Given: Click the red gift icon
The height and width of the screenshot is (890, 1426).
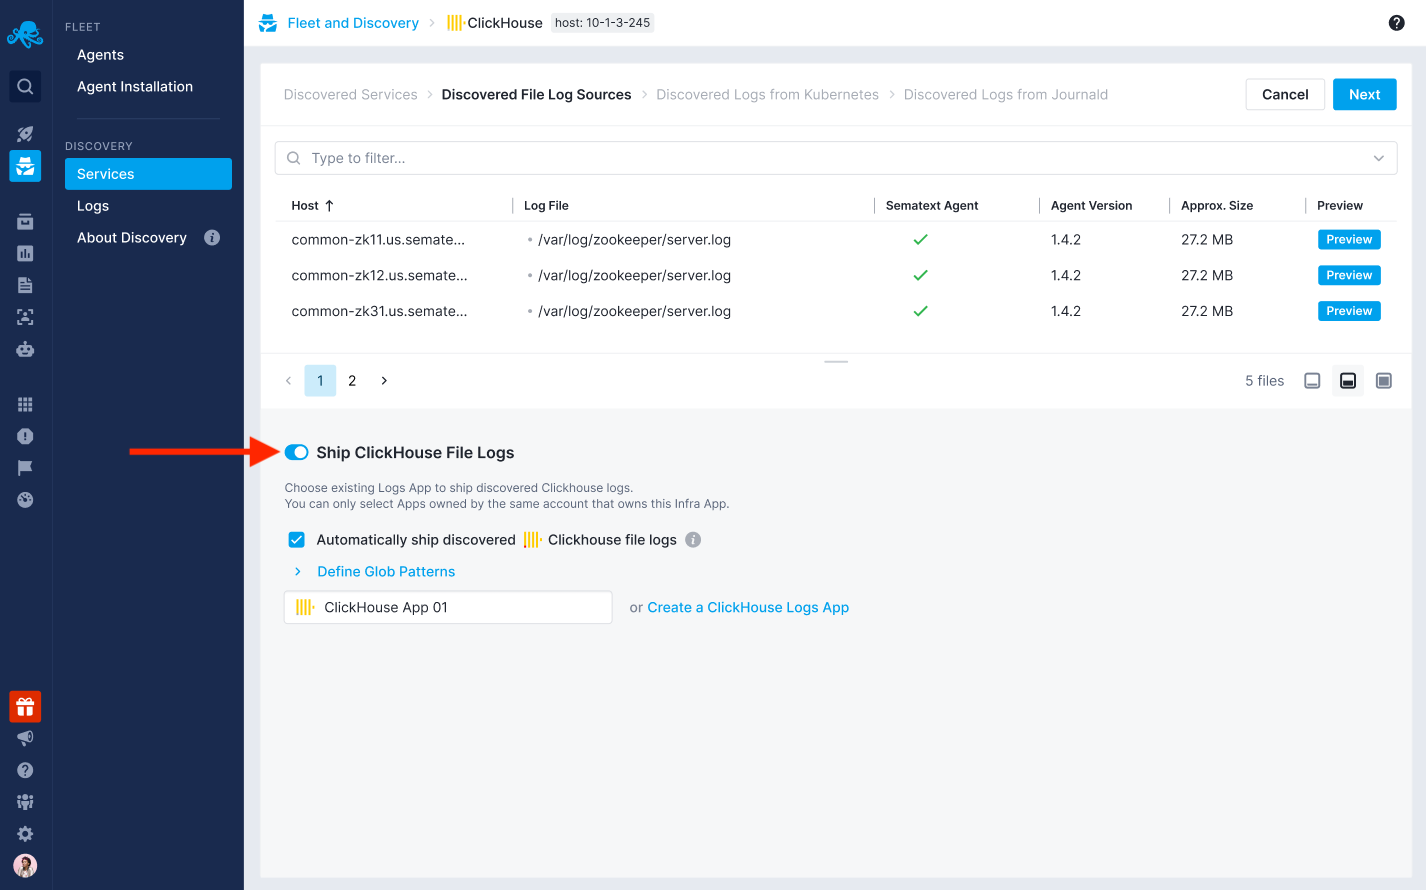Looking at the screenshot, I should [x=25, y=707].
